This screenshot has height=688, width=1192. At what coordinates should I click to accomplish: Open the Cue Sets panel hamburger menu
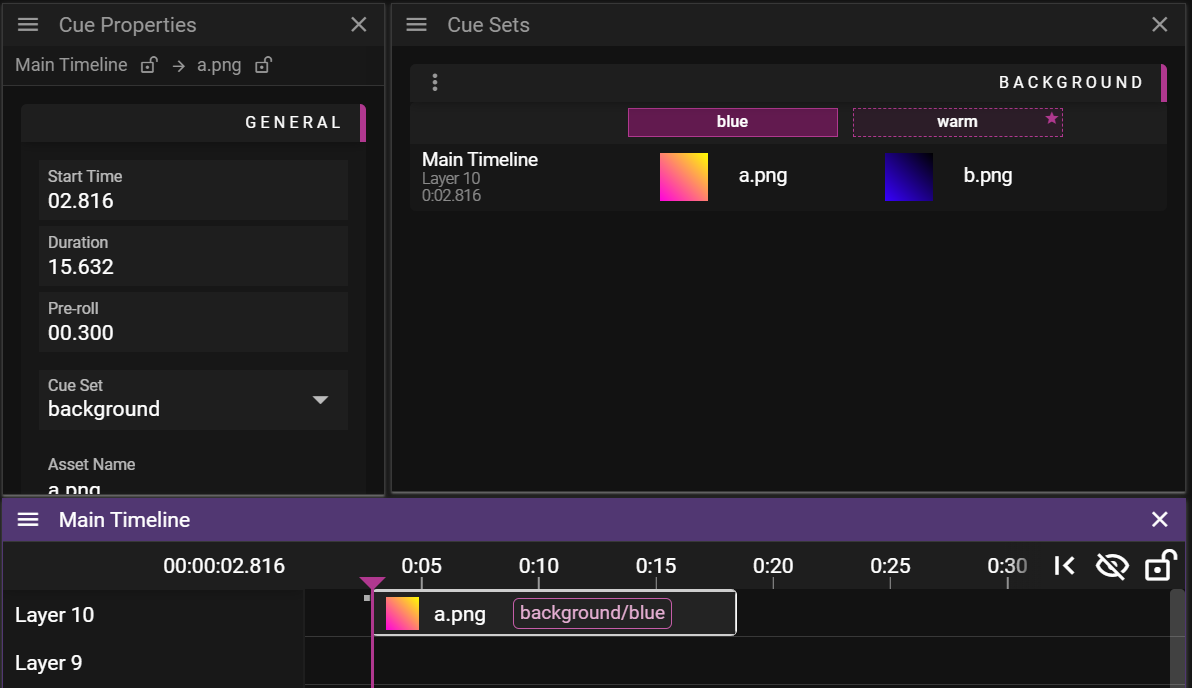417,24
